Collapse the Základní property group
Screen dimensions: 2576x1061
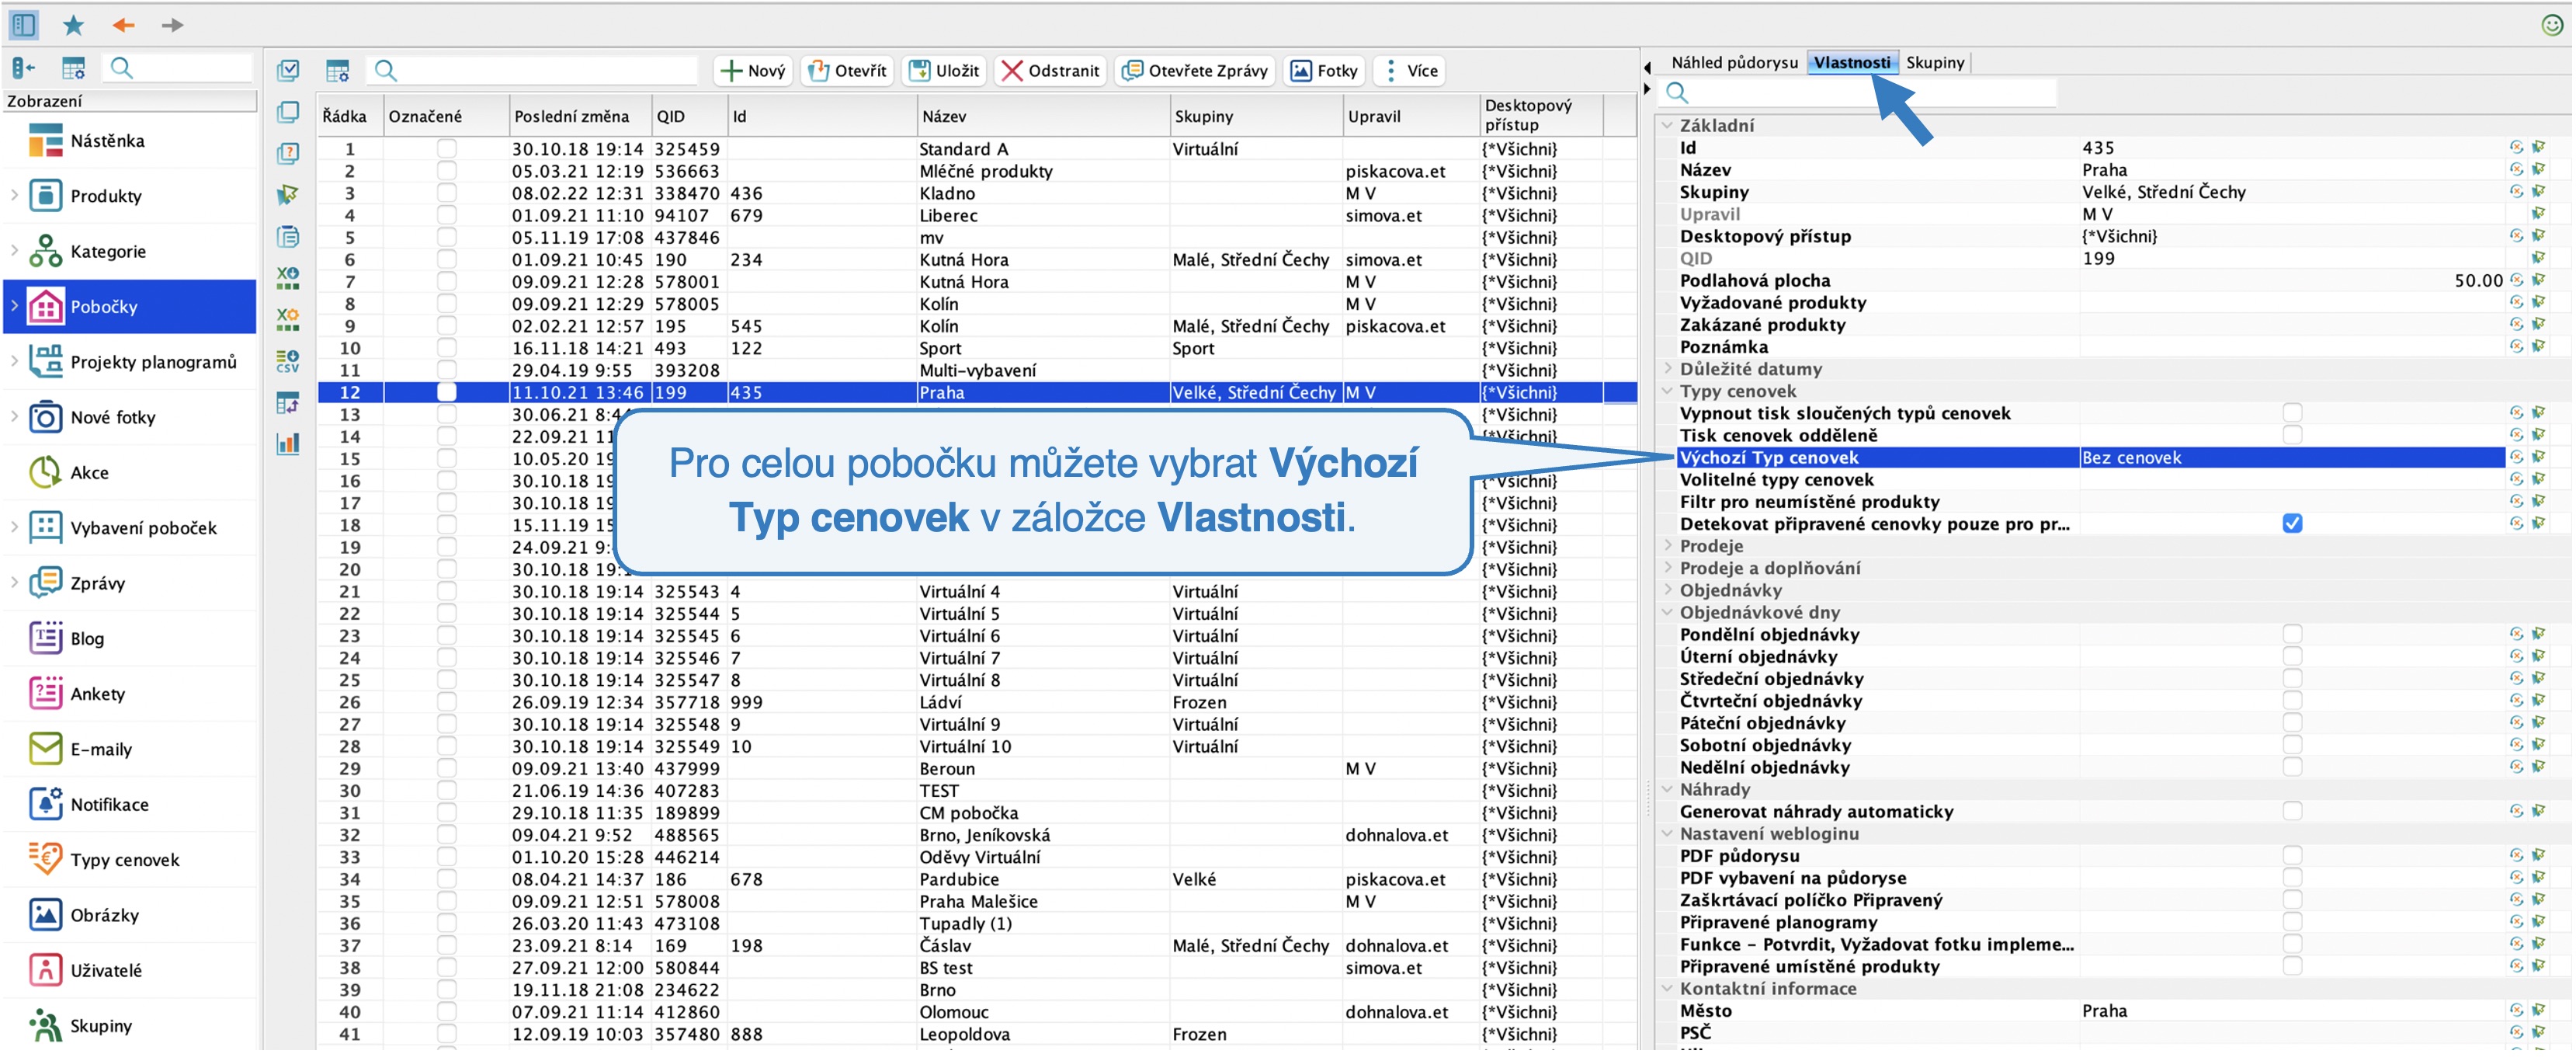click(1667, 125)
